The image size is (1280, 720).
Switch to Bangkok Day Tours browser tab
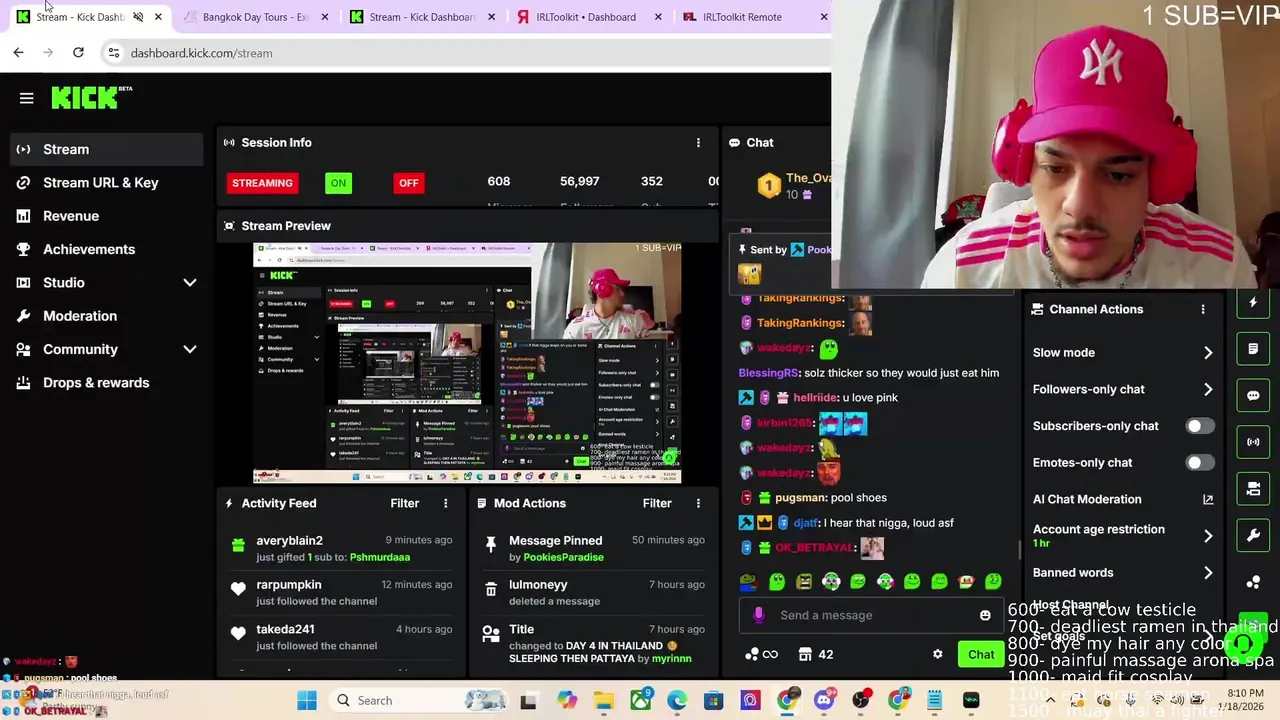click(256, 17)
